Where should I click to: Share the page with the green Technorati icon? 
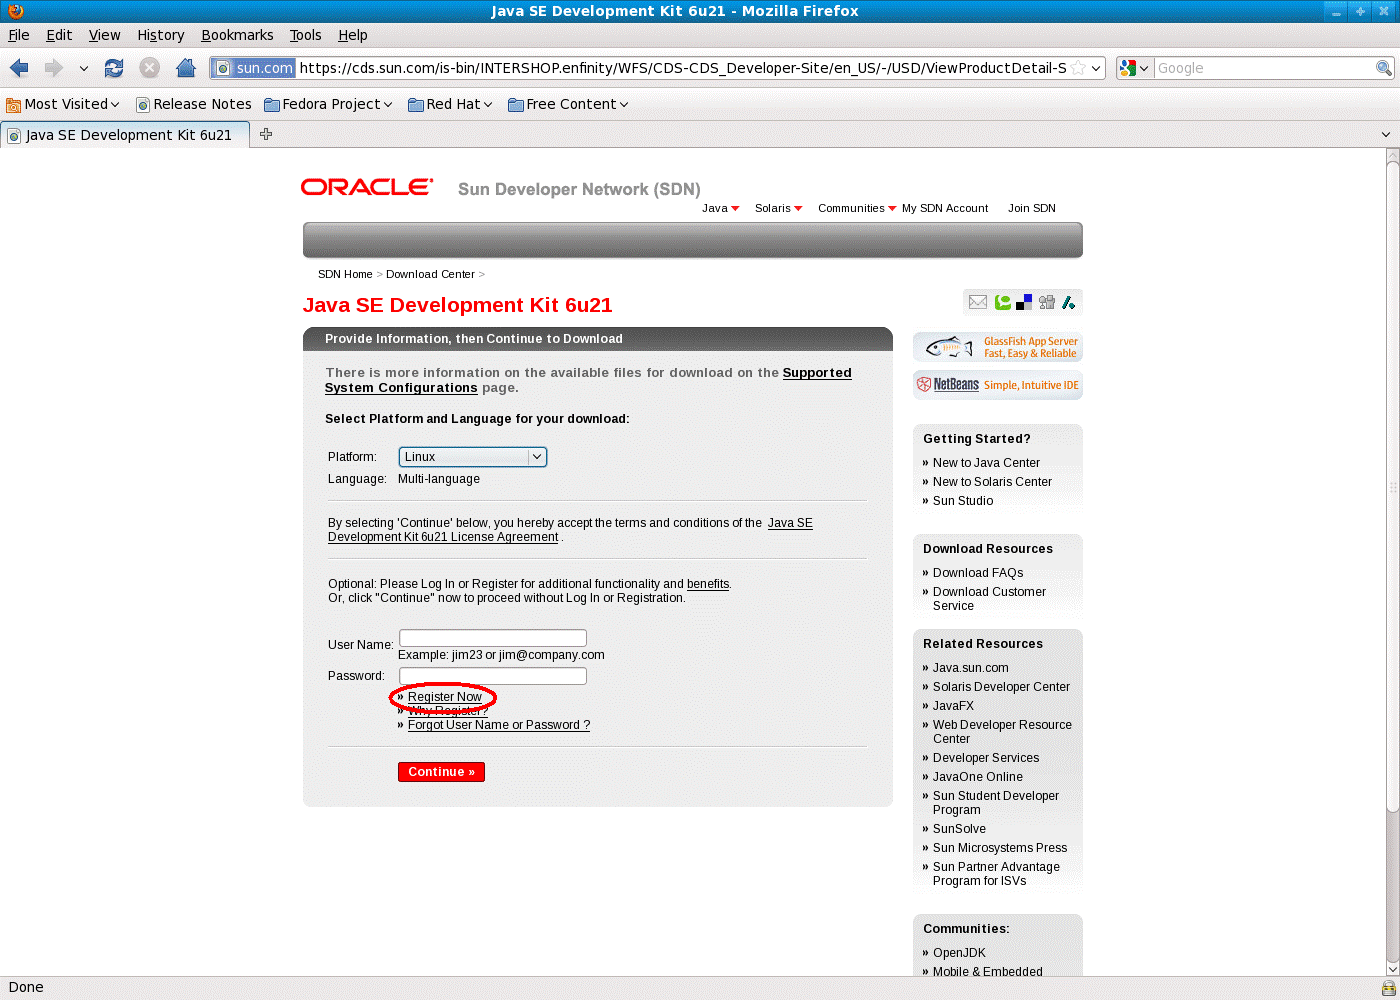1002,302
